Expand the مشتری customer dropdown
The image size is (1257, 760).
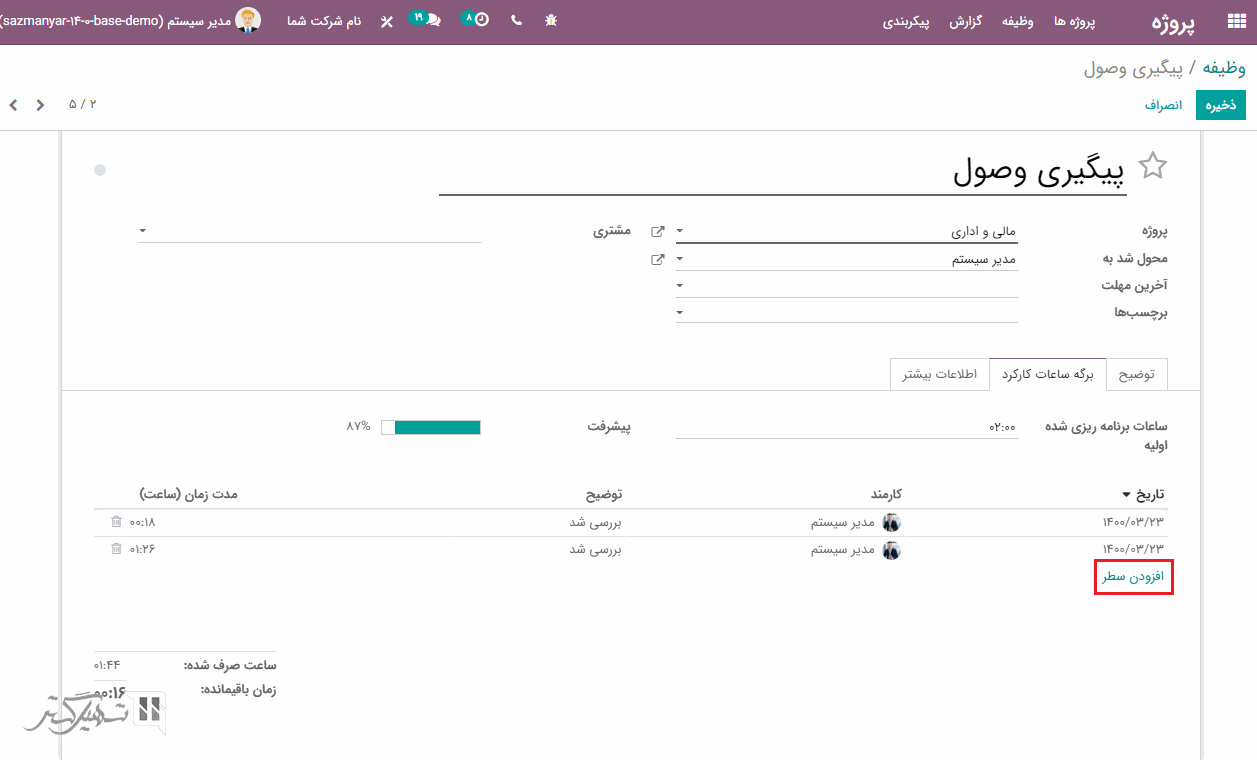coord(143,231)
